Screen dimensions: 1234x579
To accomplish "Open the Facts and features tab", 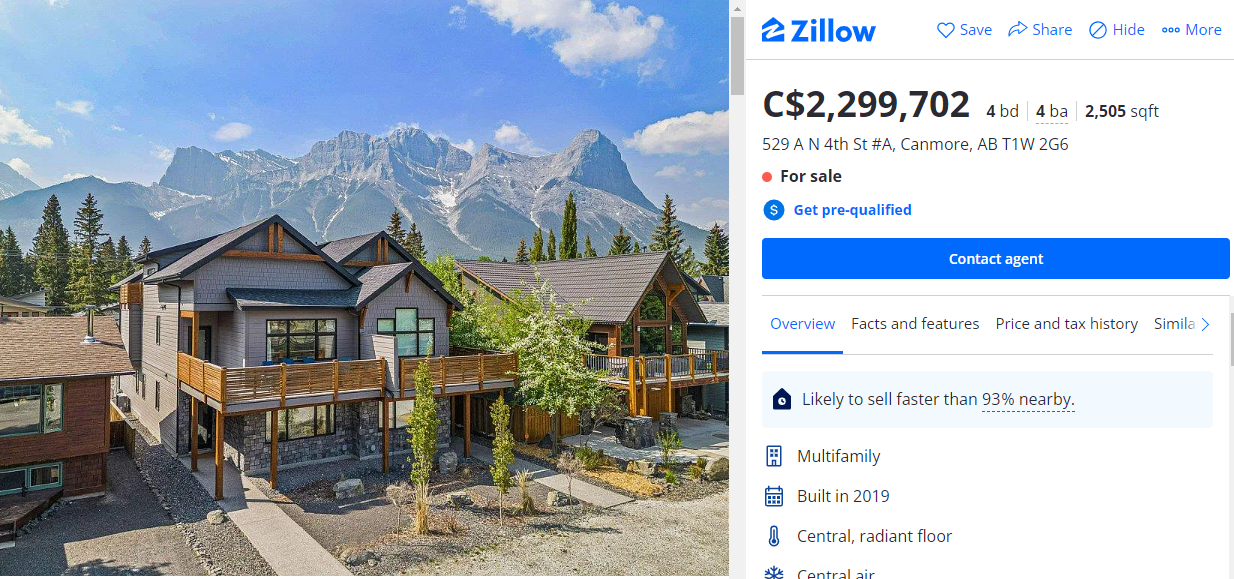I will 915,324.
